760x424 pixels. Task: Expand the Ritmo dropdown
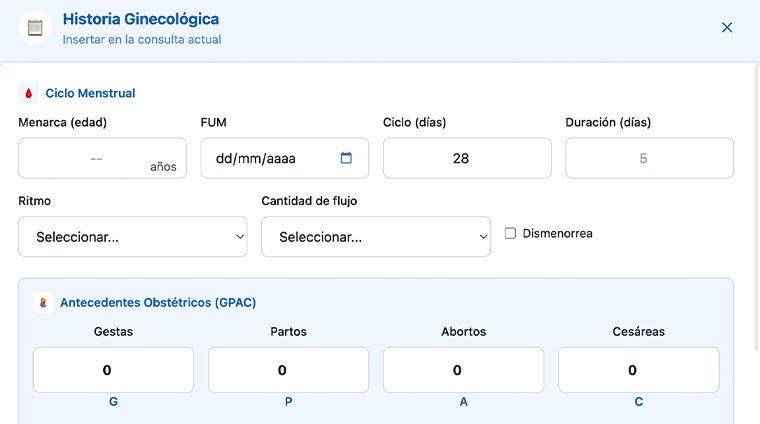point(133,237)
